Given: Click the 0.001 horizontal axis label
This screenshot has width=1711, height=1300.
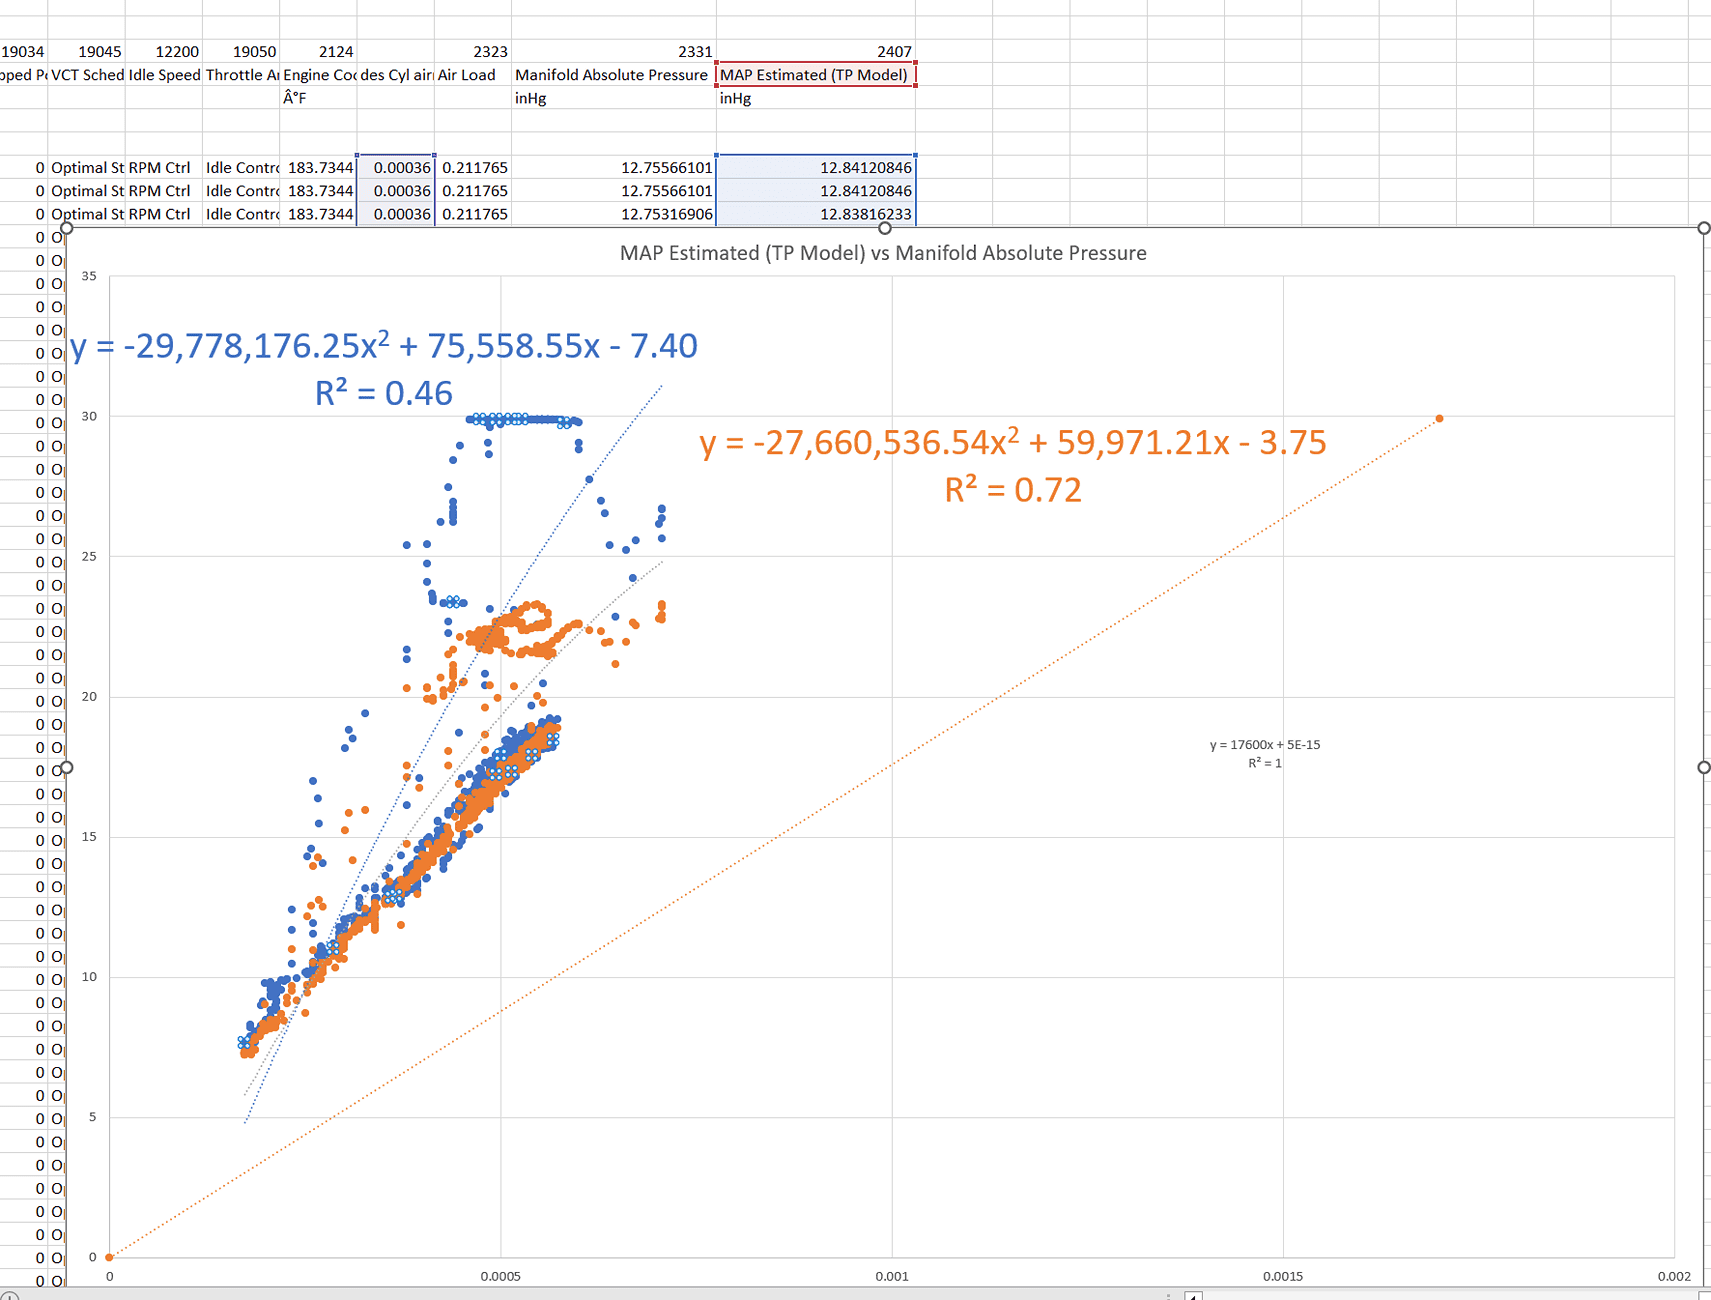Looking at the screenshot, I should (x=892, y=1276).
